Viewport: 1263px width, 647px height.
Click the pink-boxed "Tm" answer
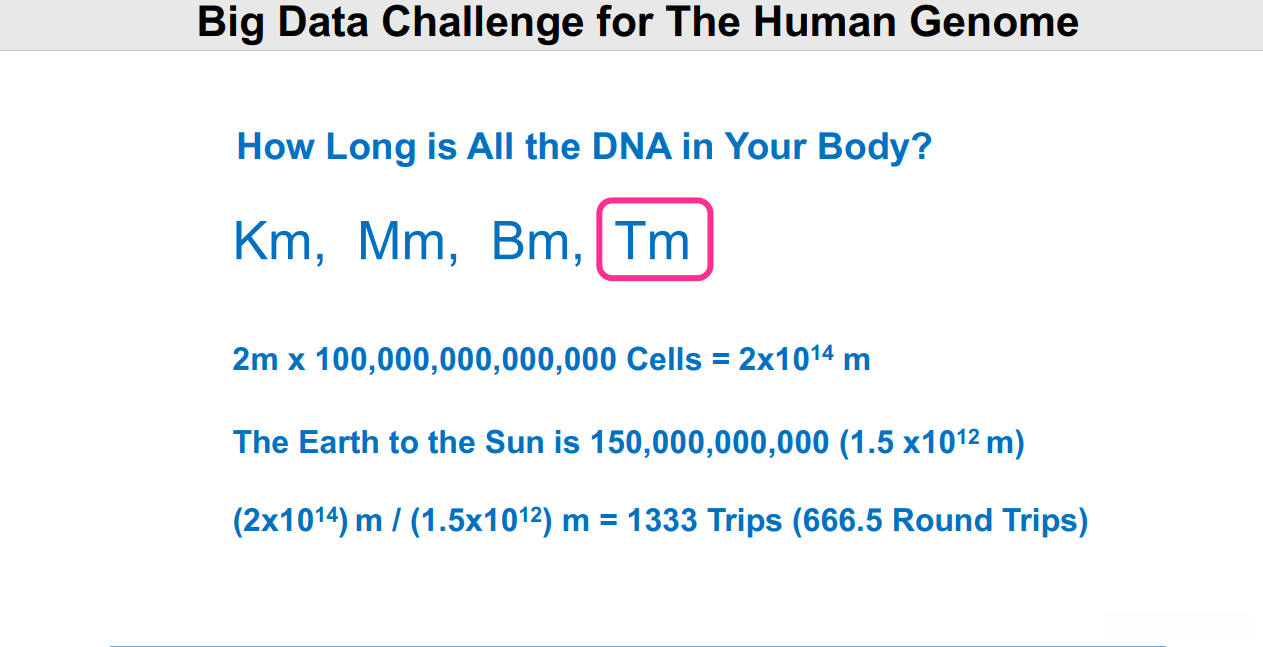click(654, 241)
